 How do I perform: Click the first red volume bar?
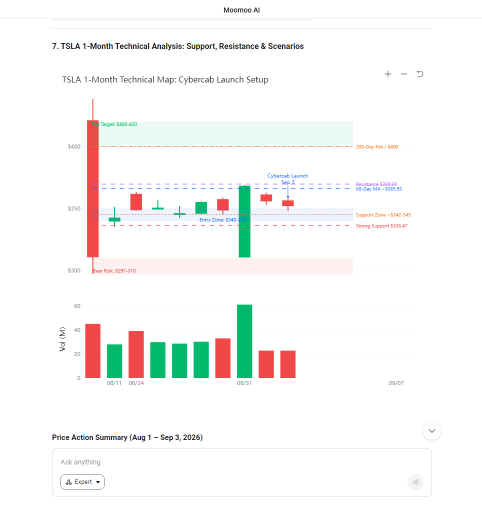(x=93, y=351)
